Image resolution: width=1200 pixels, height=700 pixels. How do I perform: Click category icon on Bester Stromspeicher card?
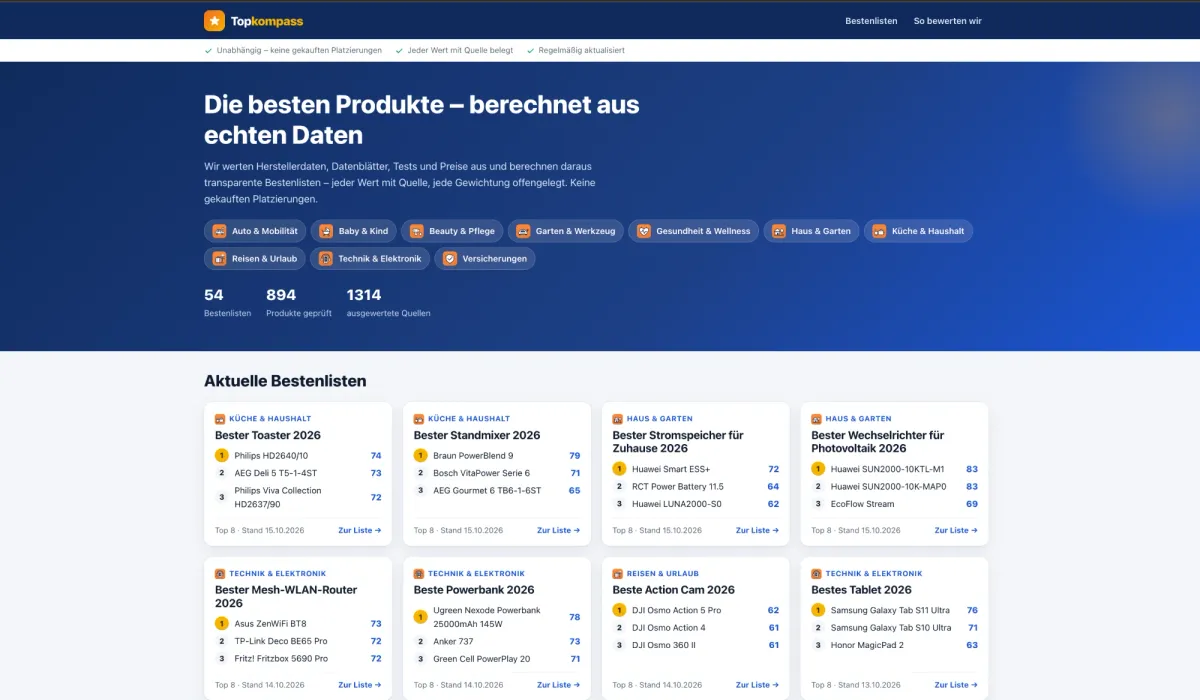pos(618,419)
